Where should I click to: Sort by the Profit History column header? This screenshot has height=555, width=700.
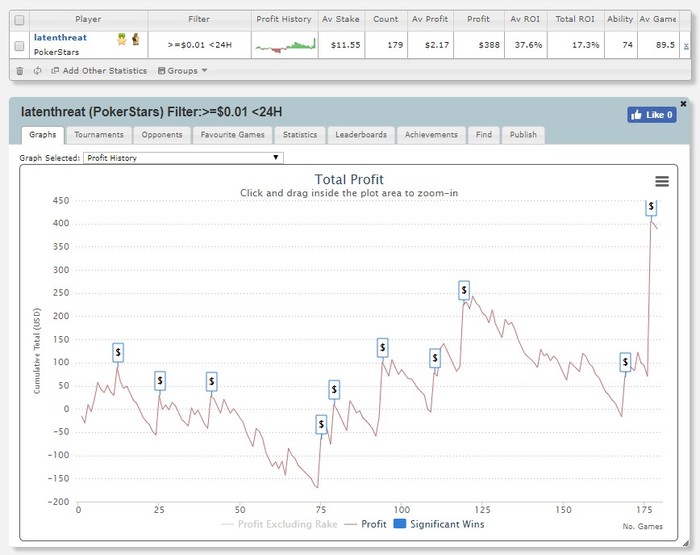tap(284, 19)
